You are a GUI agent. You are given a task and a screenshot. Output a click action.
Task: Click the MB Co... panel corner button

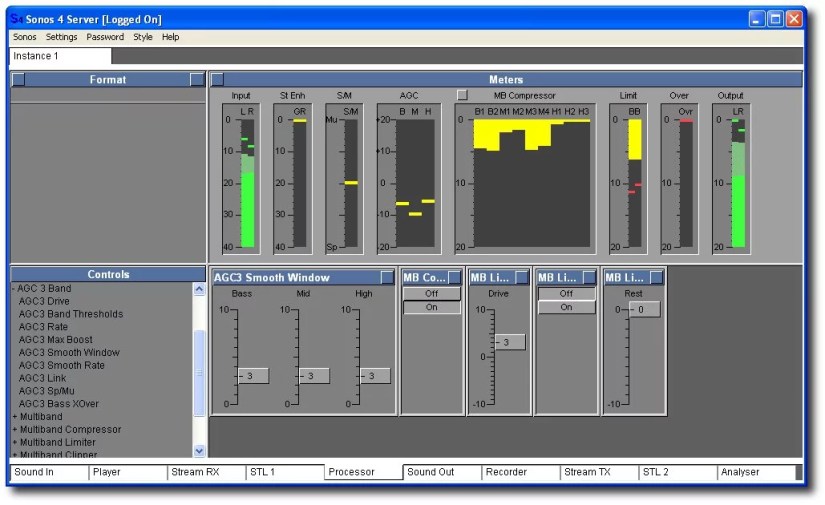pyautogui.click(x=454, y=277)
